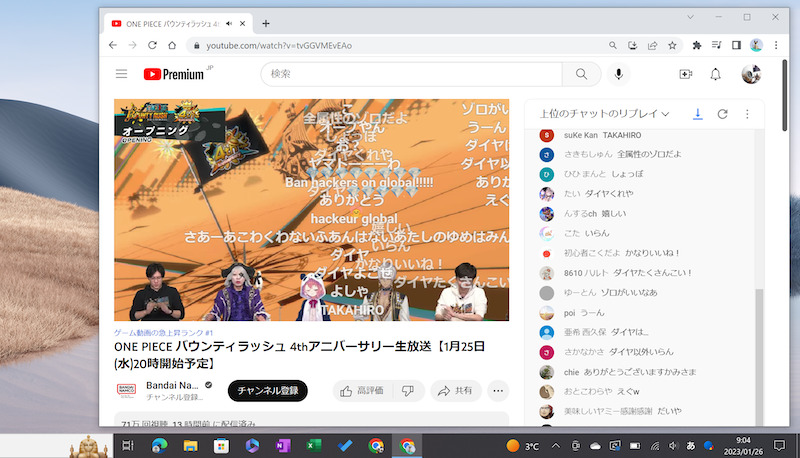This screenshot has height=458, width=800.
Task: Open a new browser tab
Action: point(265,22)
